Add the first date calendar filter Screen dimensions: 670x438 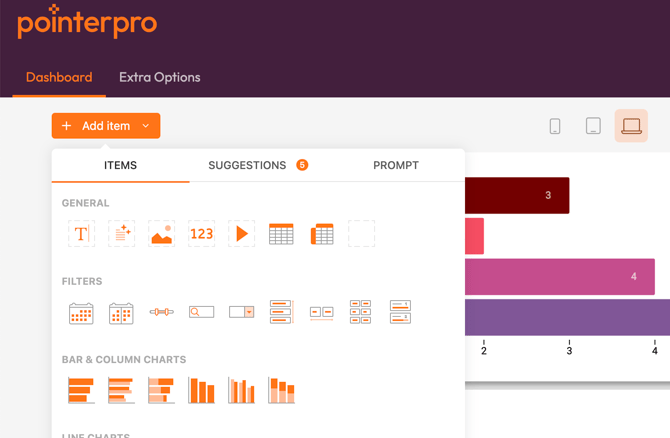81,312
